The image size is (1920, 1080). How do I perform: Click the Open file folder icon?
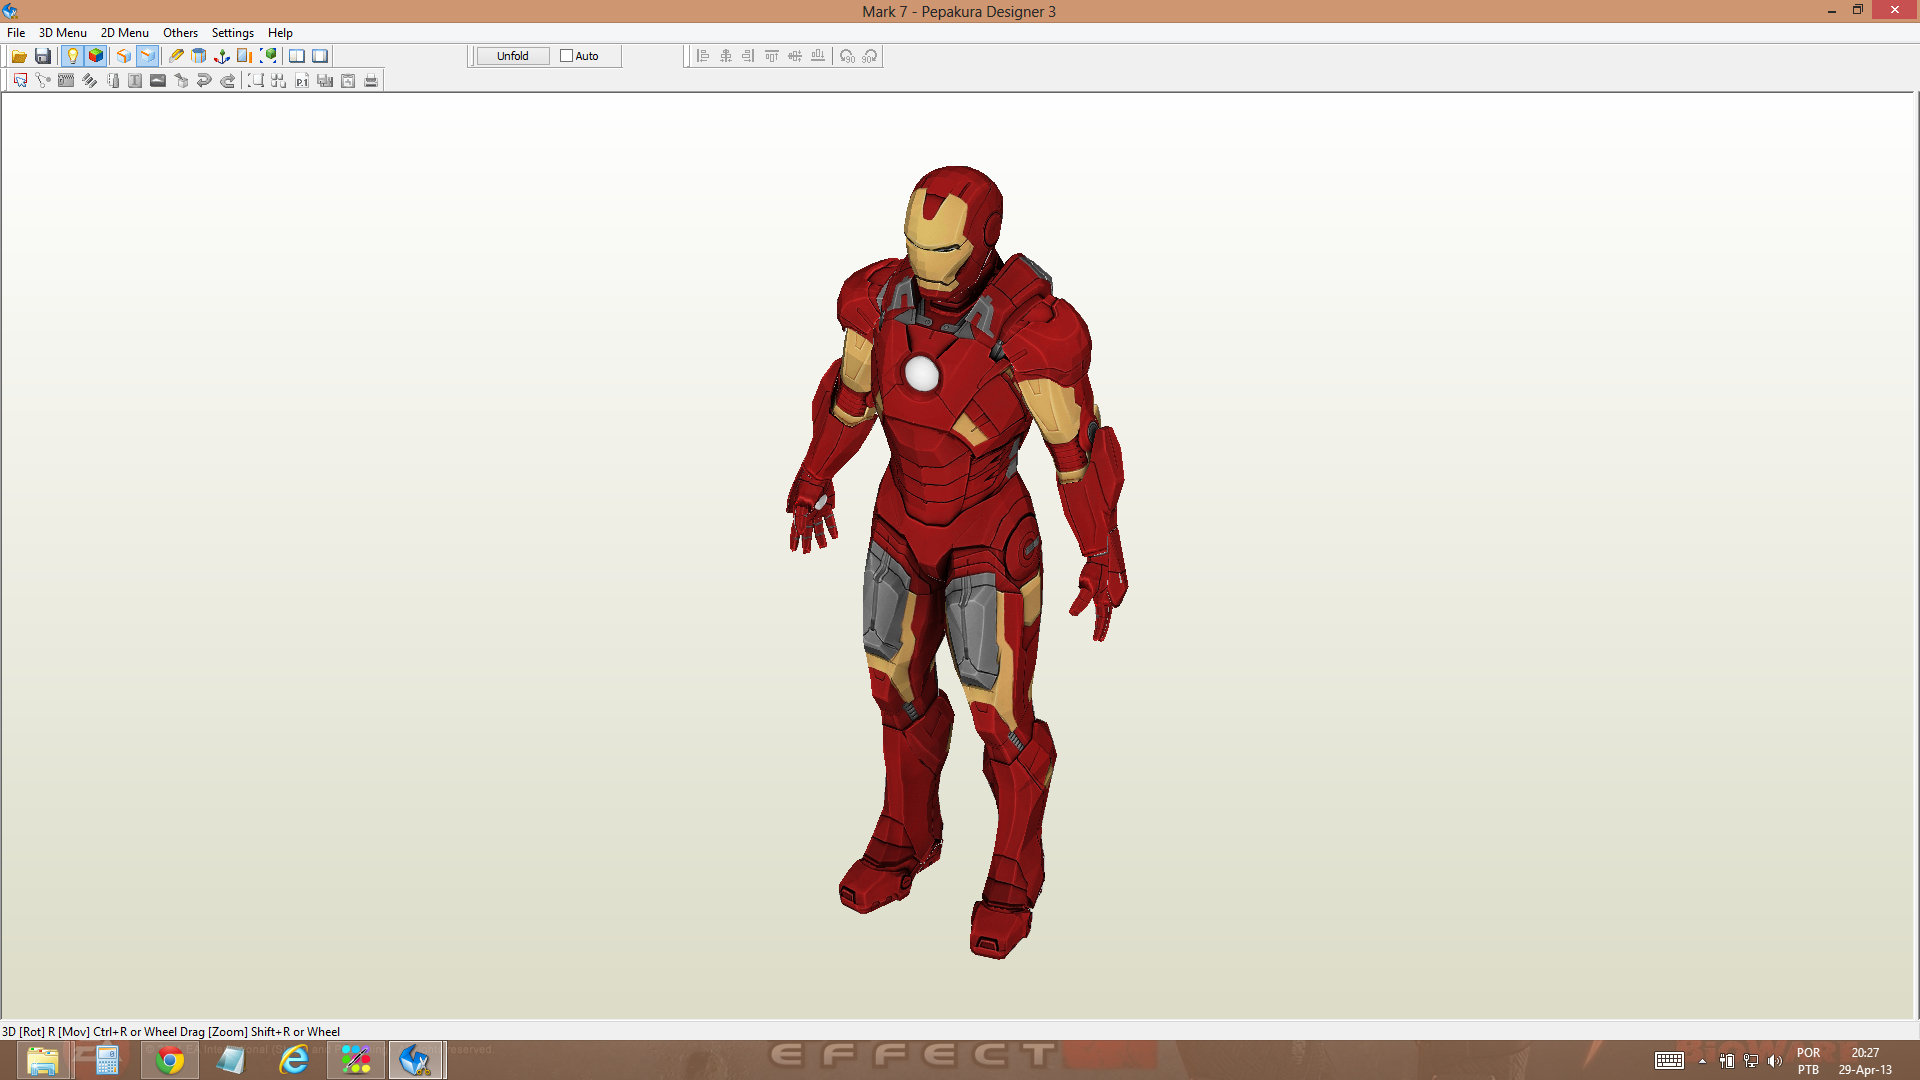[x=19, y=56]
